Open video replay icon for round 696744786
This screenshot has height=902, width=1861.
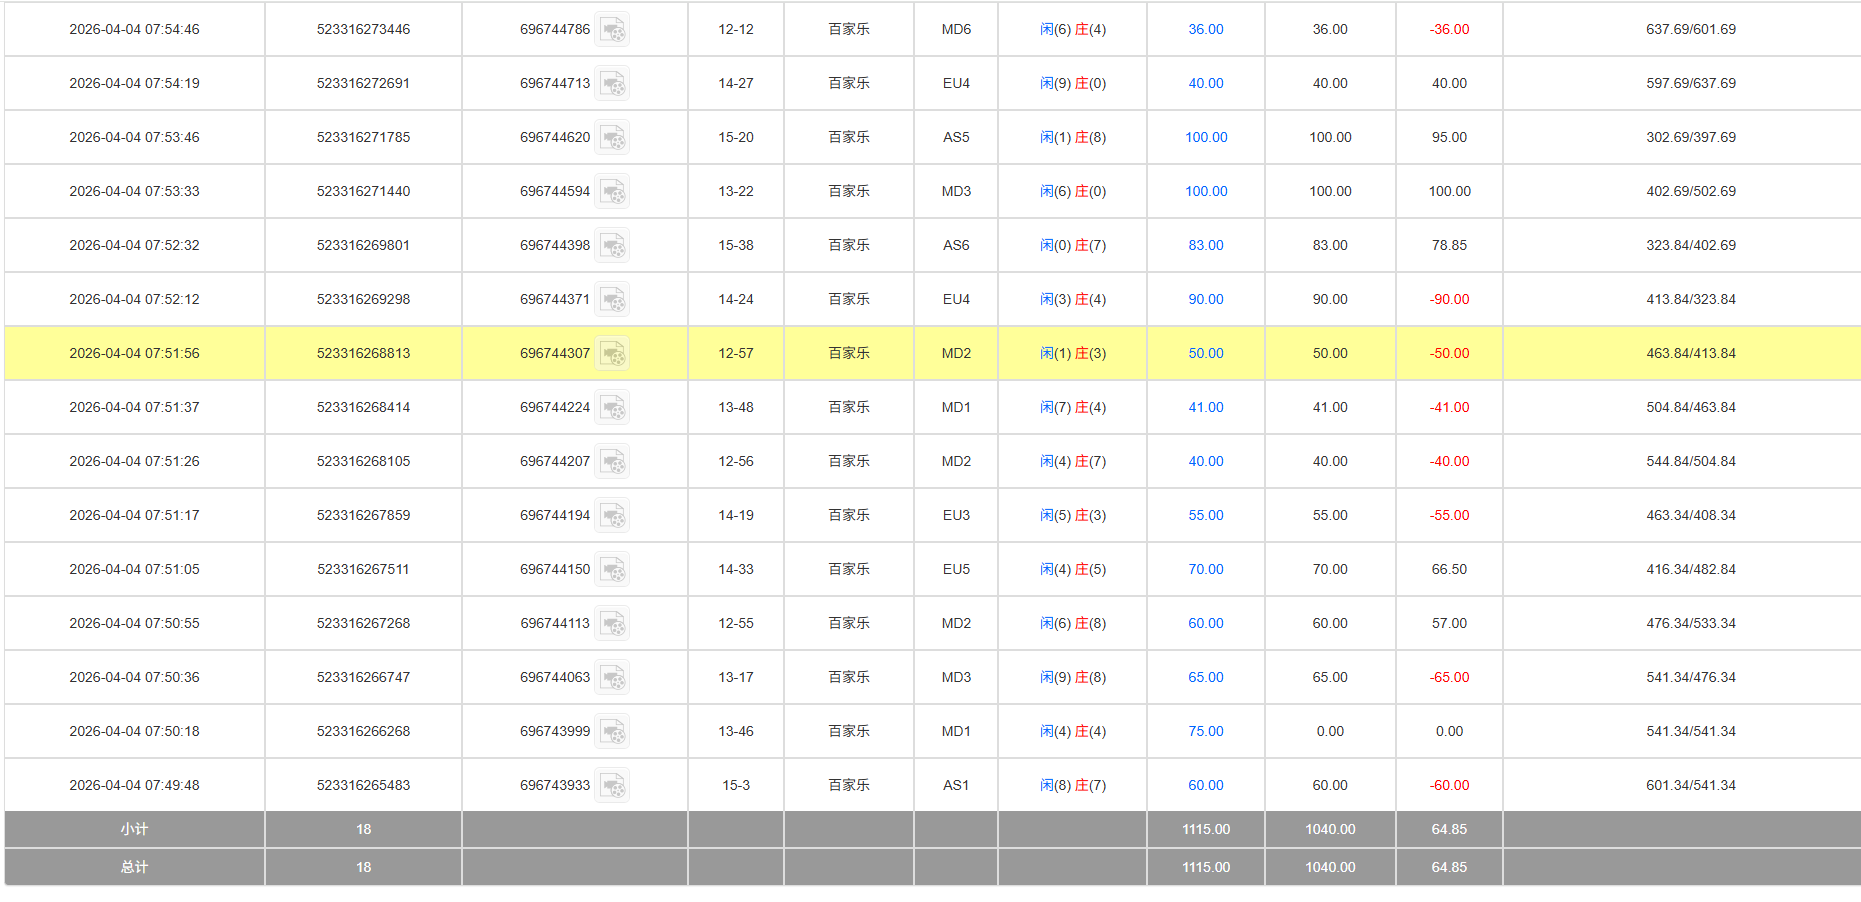[x=612, y=30]
